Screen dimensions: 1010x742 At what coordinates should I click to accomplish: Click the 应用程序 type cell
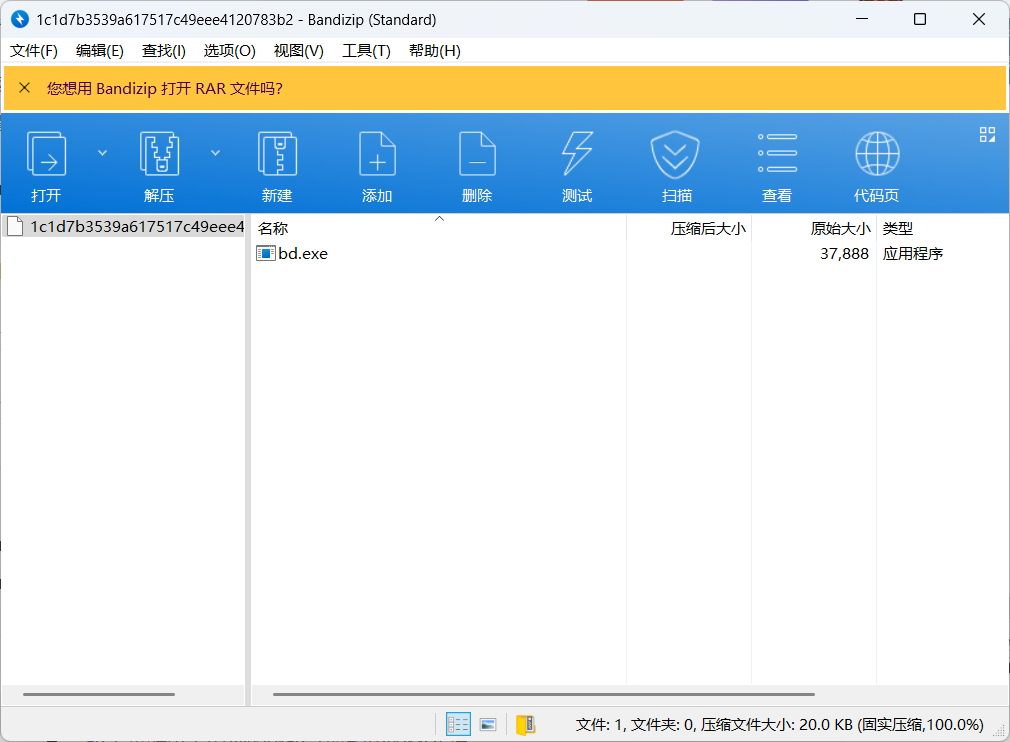pos(913,254)
